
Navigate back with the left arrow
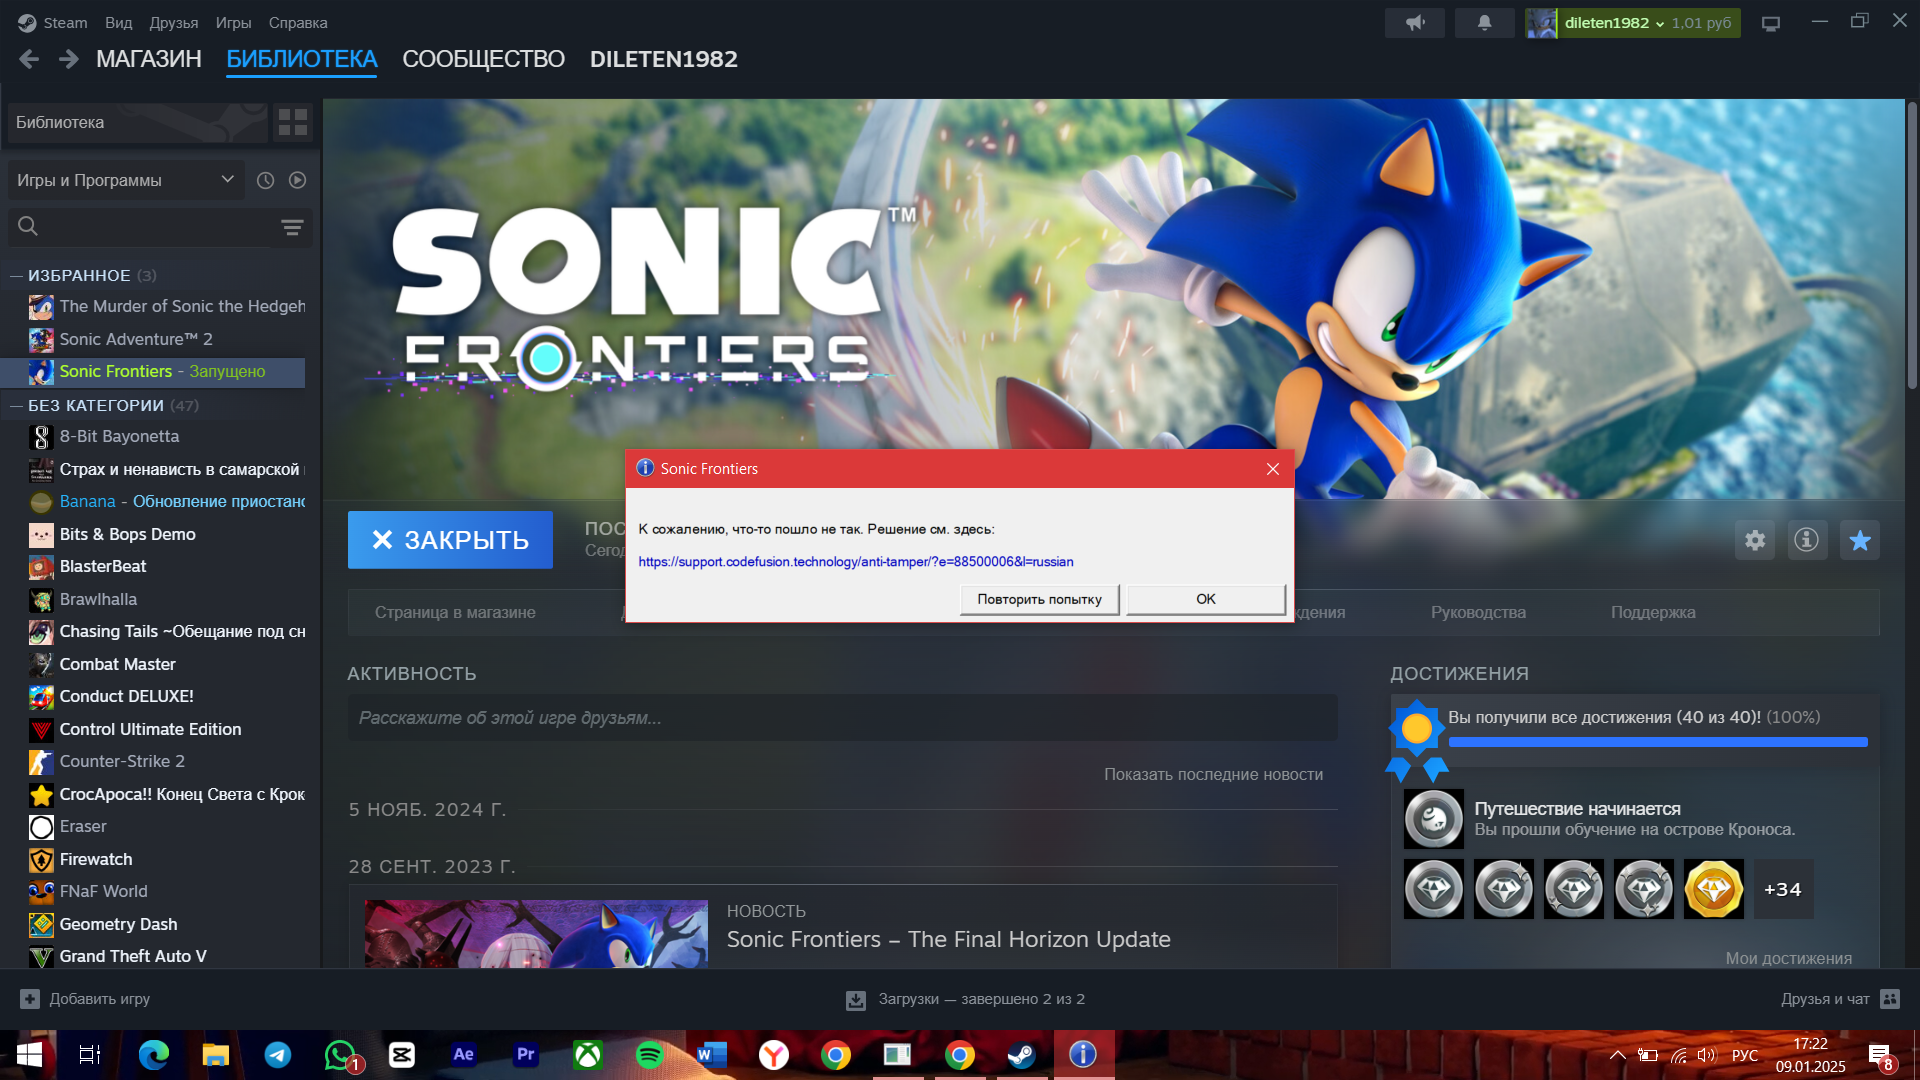pyautogui.click(x=29, y=60)
